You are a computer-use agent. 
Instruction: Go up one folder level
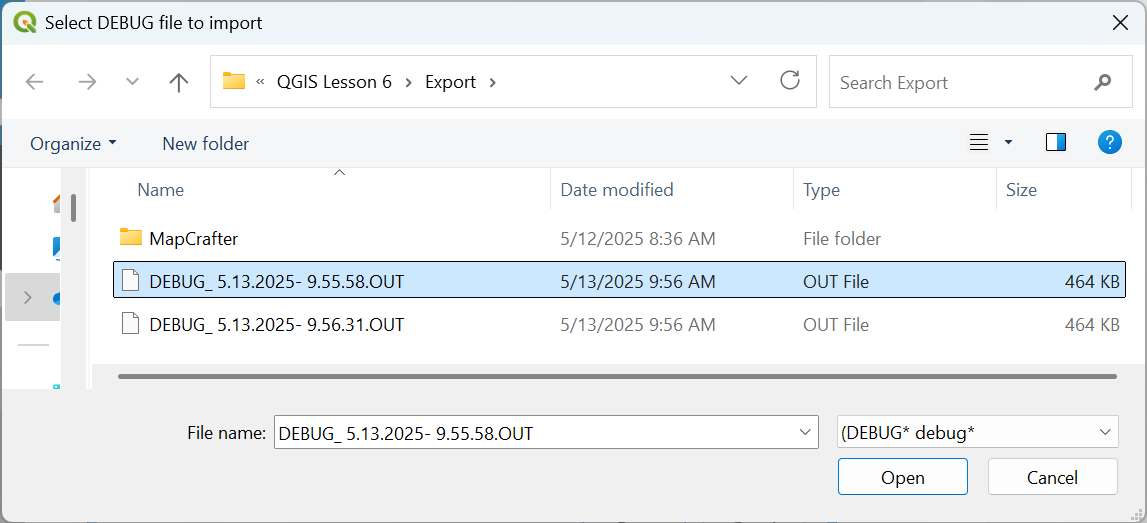click(x=179, y=82)
